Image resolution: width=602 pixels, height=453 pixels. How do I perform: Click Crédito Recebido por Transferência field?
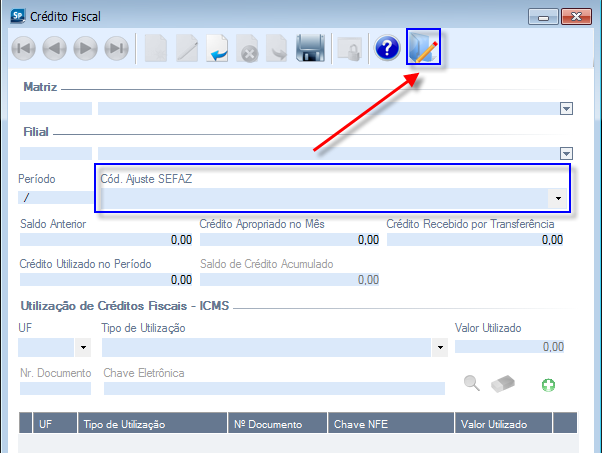point(475,240)
